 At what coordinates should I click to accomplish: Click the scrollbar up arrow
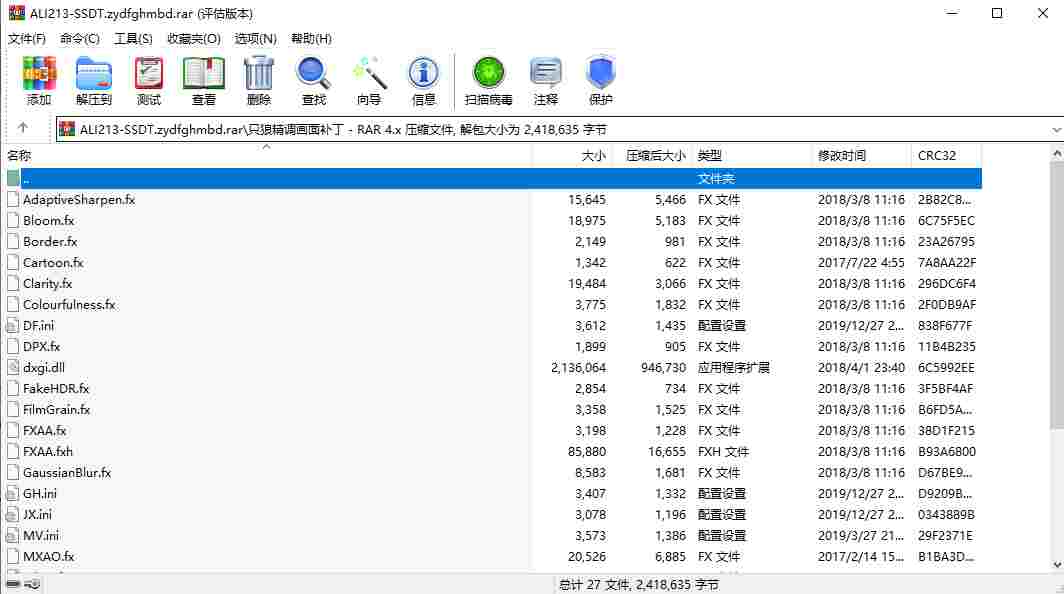[1057, 154]
